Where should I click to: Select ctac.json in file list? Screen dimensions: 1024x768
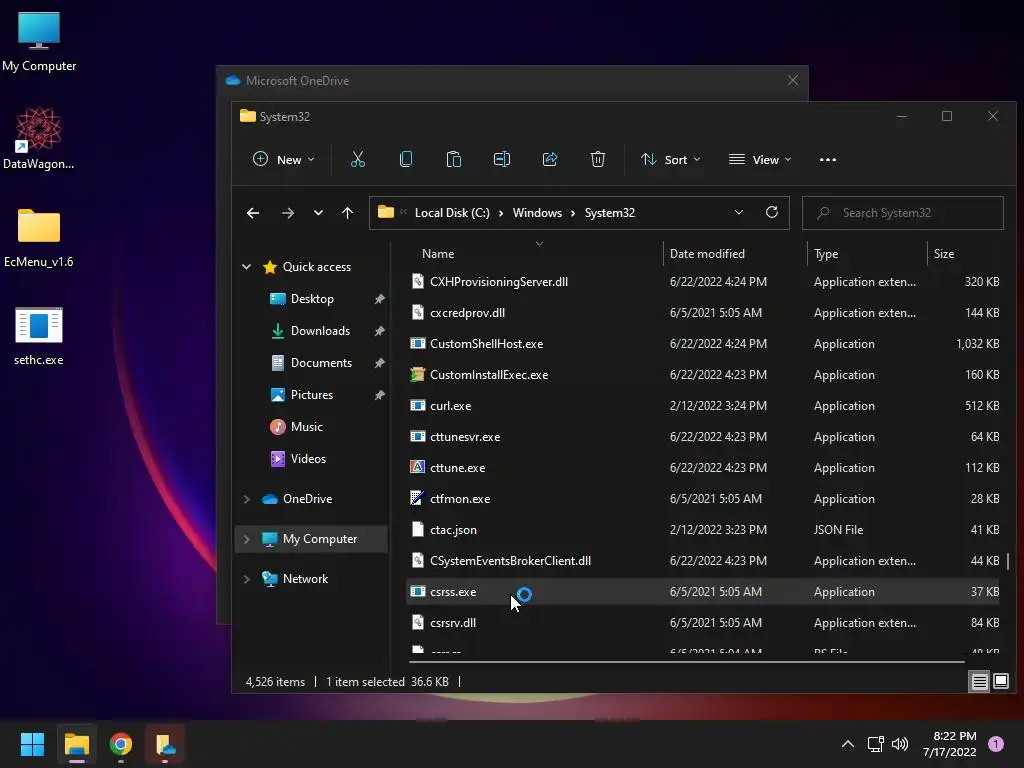tap(703, 530)
